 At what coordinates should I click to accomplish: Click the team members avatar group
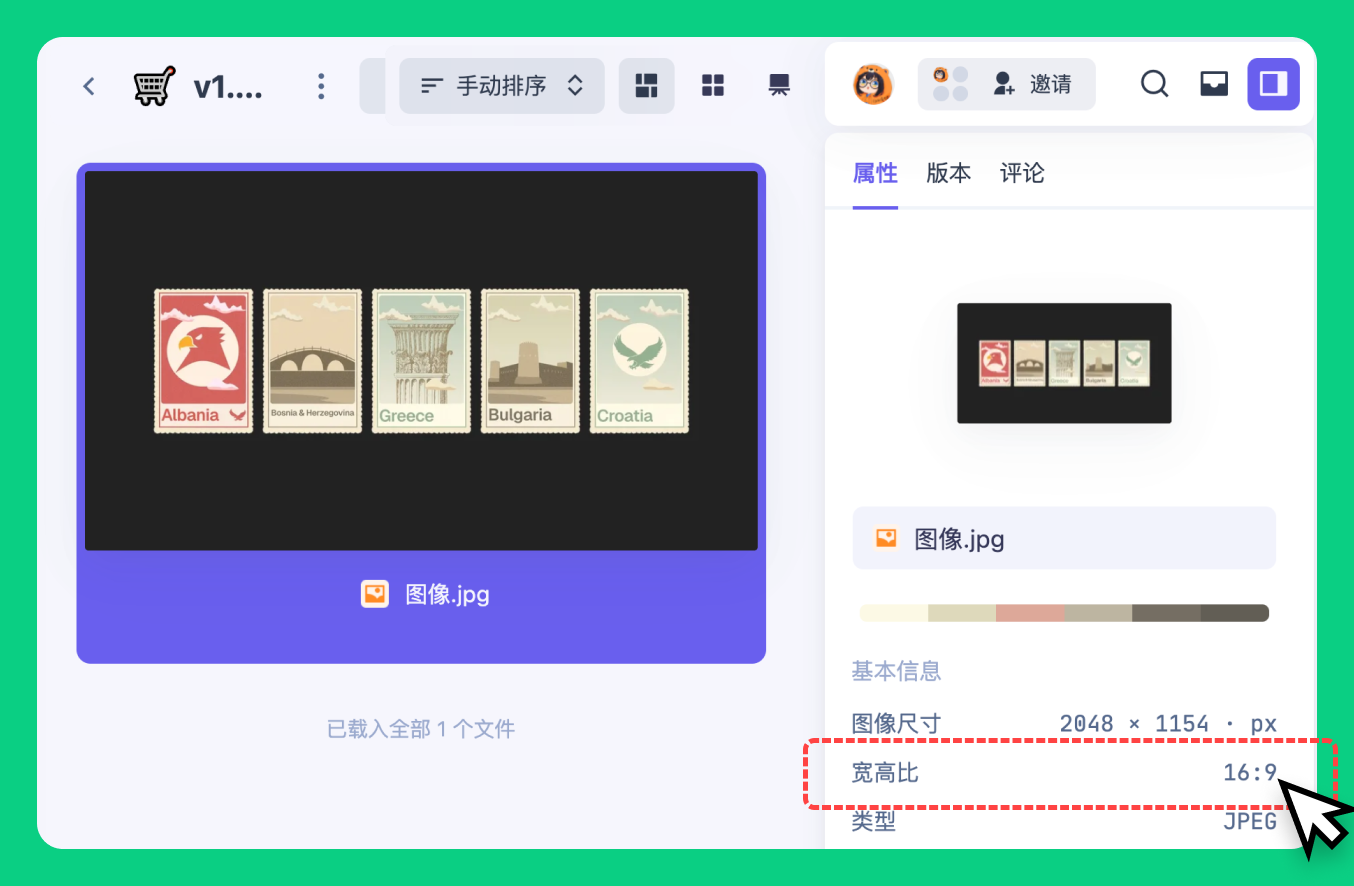pyautogui.click(x=950, y=84)
